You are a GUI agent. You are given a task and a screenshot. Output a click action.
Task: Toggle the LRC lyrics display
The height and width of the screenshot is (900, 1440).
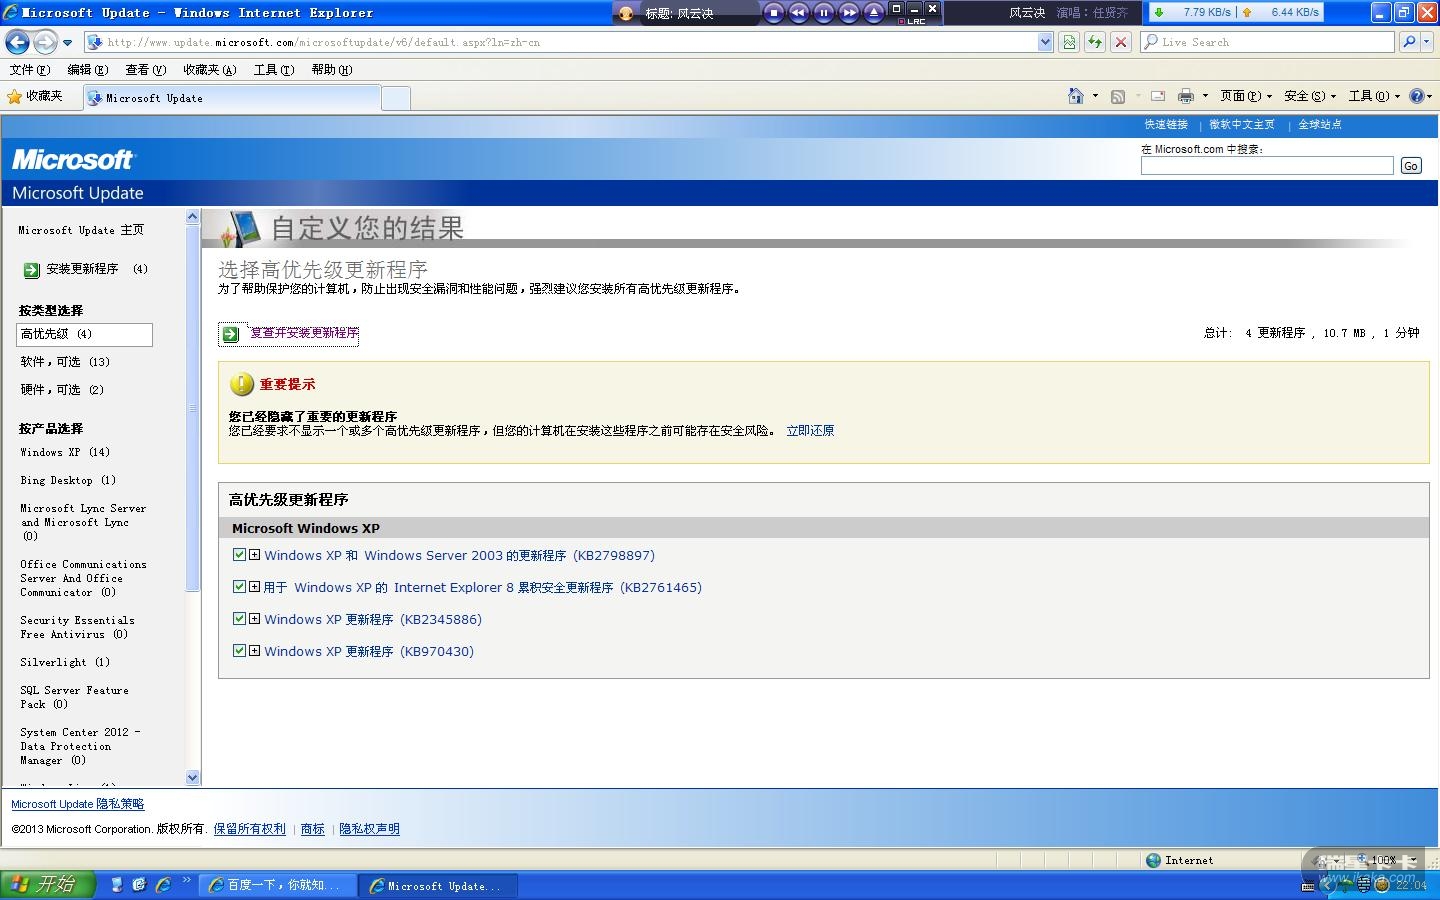coord(914,21)
